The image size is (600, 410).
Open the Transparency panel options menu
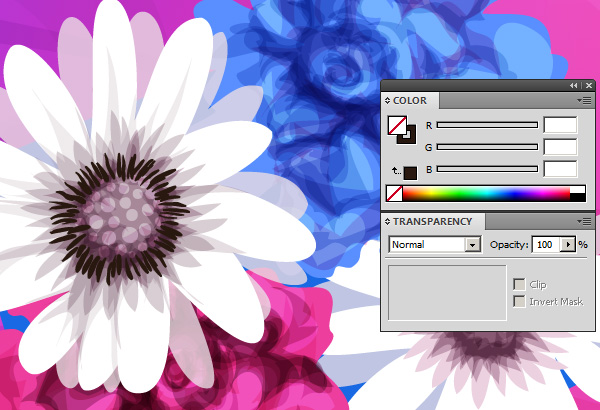pyautogui.click(x=582, y=221)
